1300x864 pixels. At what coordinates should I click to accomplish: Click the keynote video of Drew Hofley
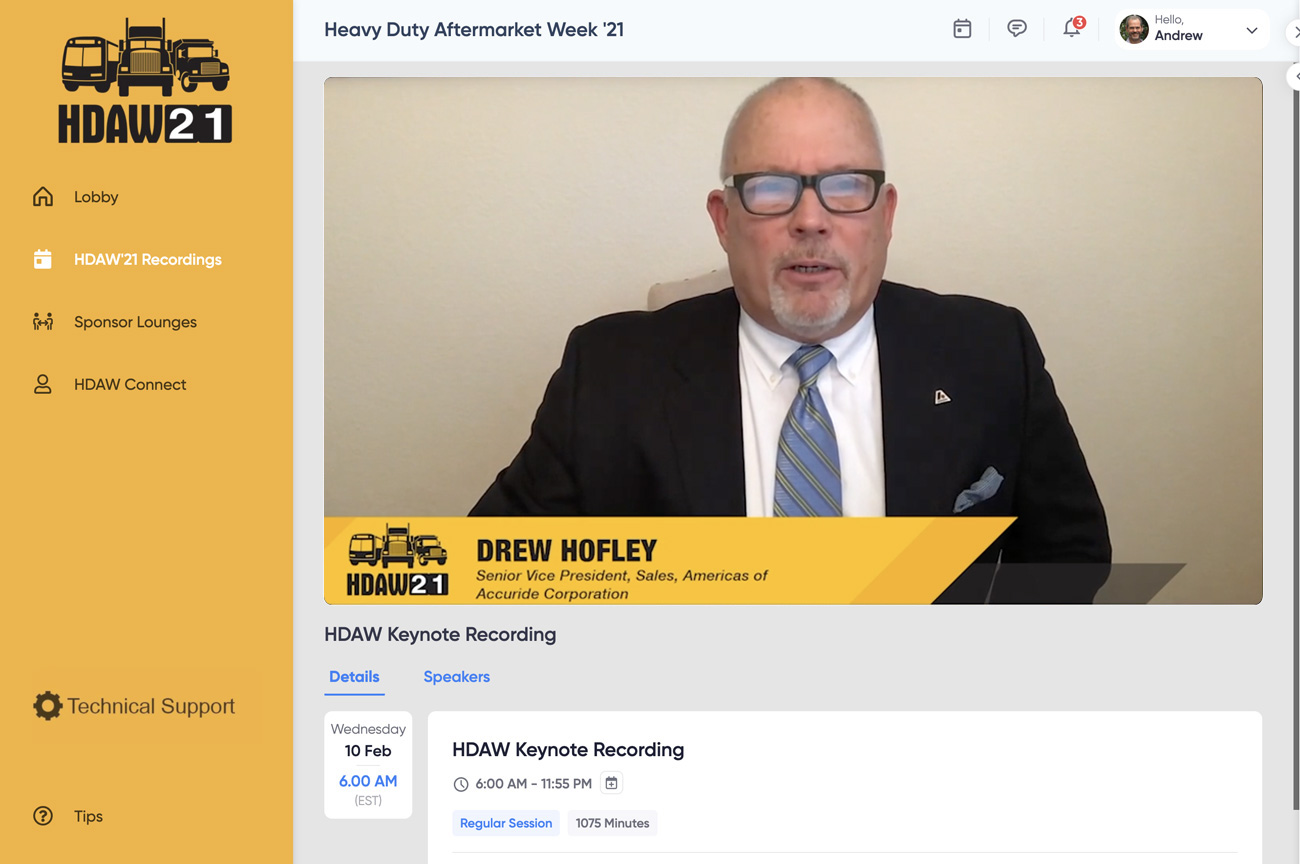(793, 340)
